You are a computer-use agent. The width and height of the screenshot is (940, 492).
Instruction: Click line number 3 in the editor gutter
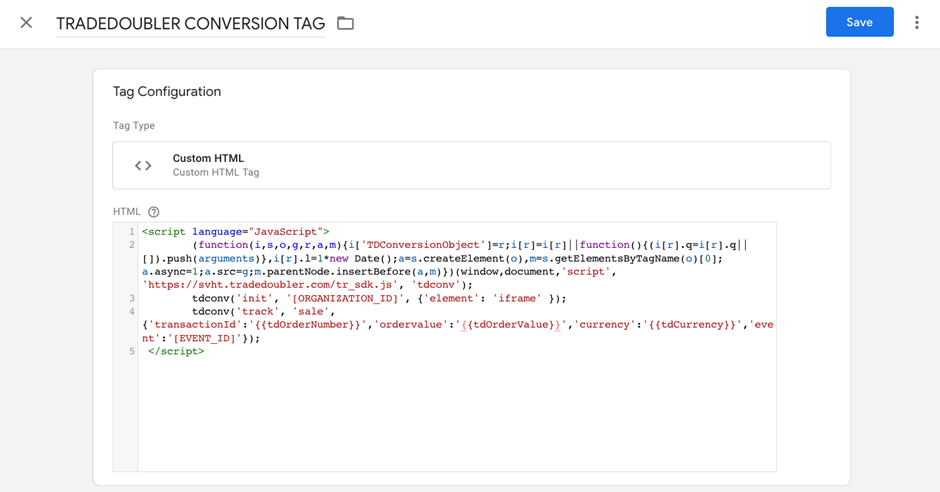tap(132, 298)
